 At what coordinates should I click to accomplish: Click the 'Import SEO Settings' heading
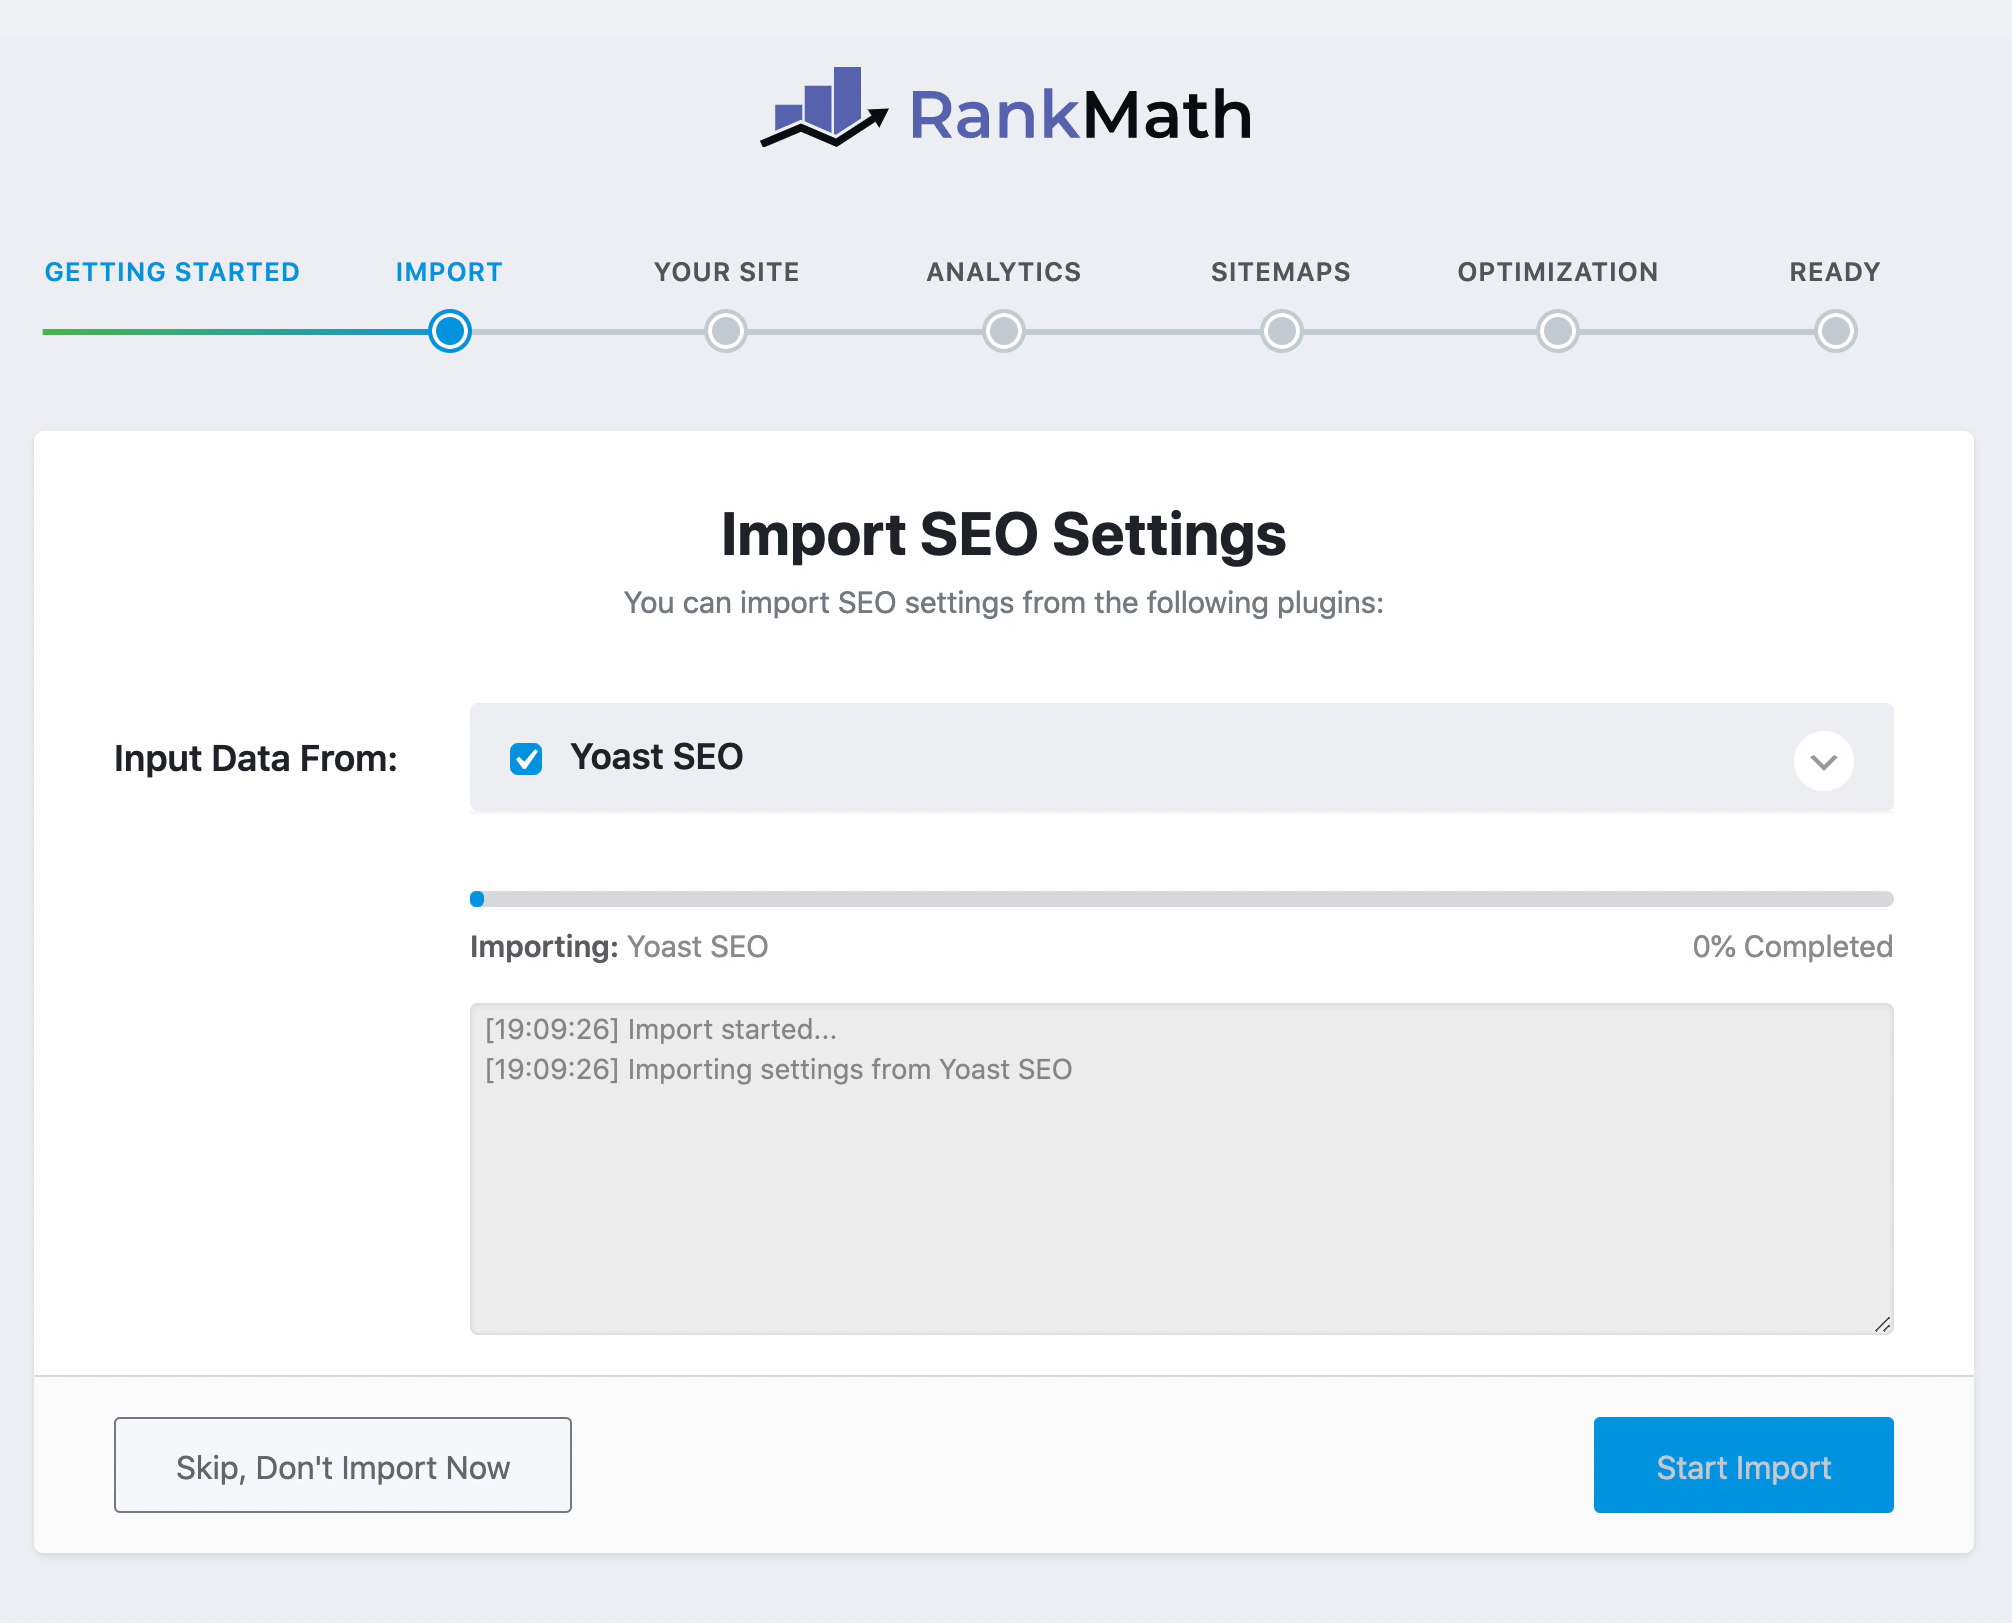click(x=1004, y=534)
